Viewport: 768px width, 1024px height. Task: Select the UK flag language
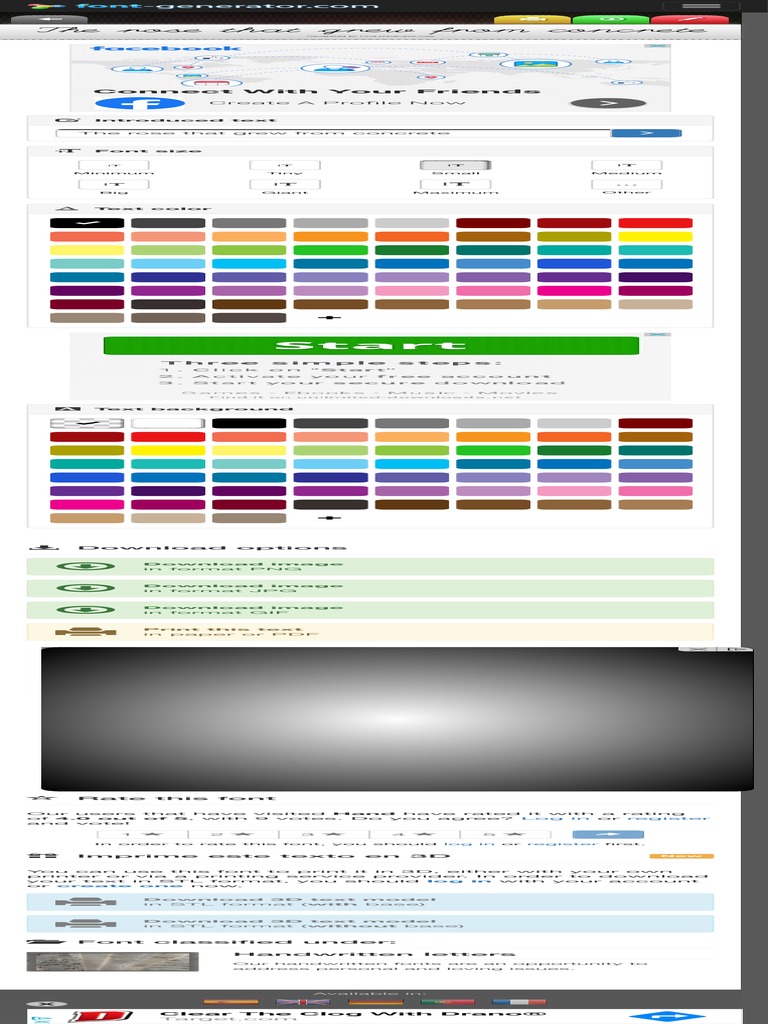click(x=302, y=1002)
